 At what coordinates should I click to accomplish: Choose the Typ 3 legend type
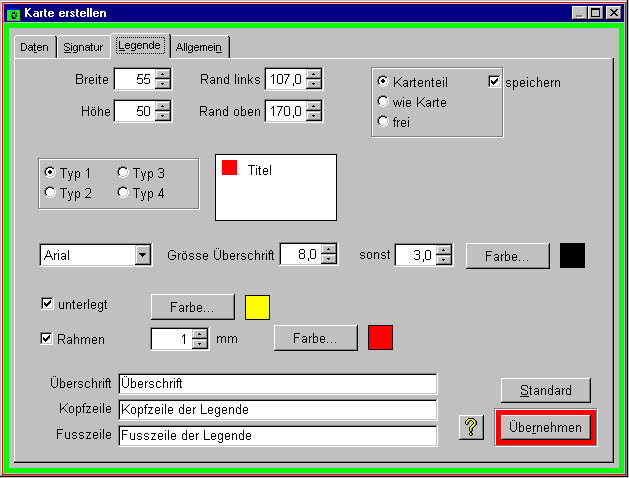click(x=124, y=173)
